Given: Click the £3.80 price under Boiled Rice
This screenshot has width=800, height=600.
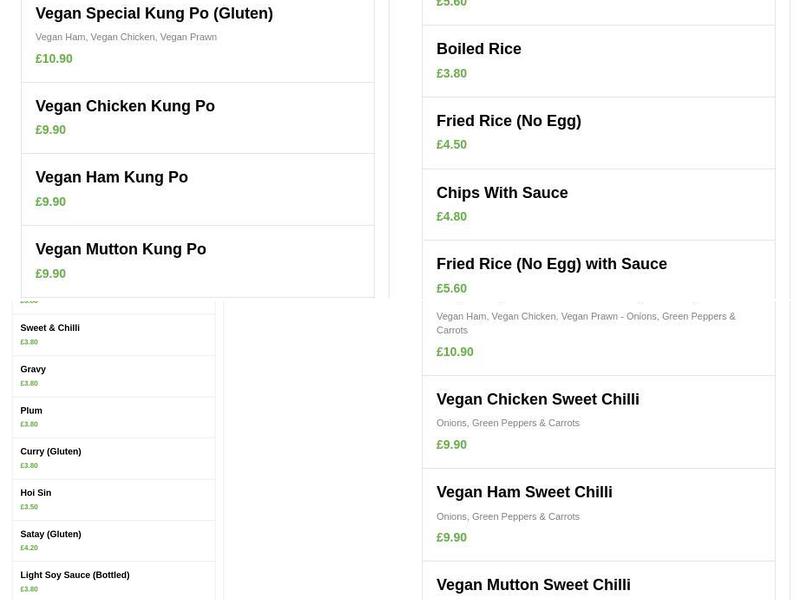Looking at the screenshot, I should click(449, 72).
